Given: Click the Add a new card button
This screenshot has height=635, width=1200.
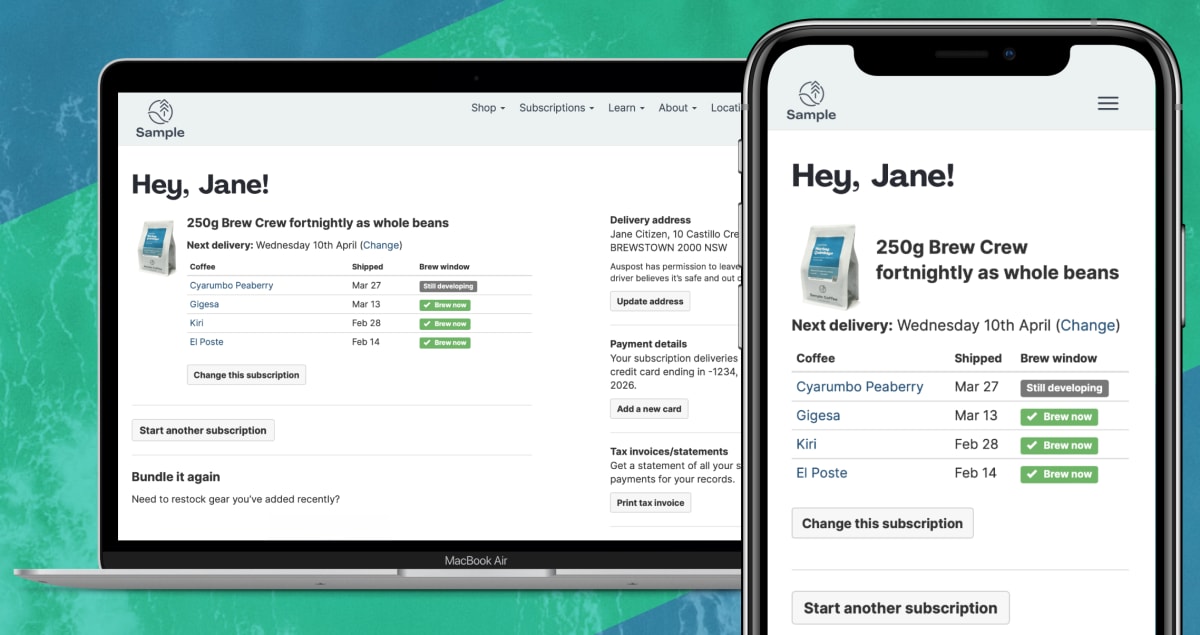Looking at the screenshot, I should click(x=649, y=409).
